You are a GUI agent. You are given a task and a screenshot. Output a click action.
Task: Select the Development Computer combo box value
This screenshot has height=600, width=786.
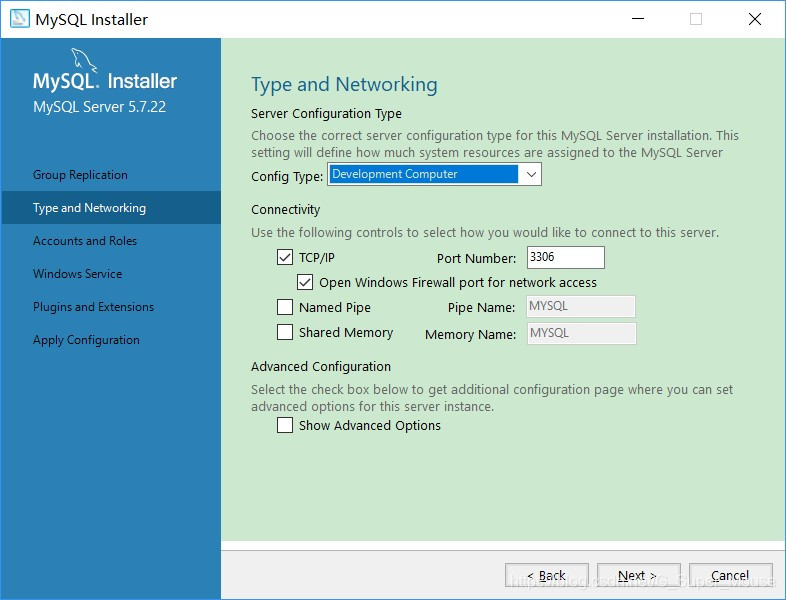pos(424,174)
